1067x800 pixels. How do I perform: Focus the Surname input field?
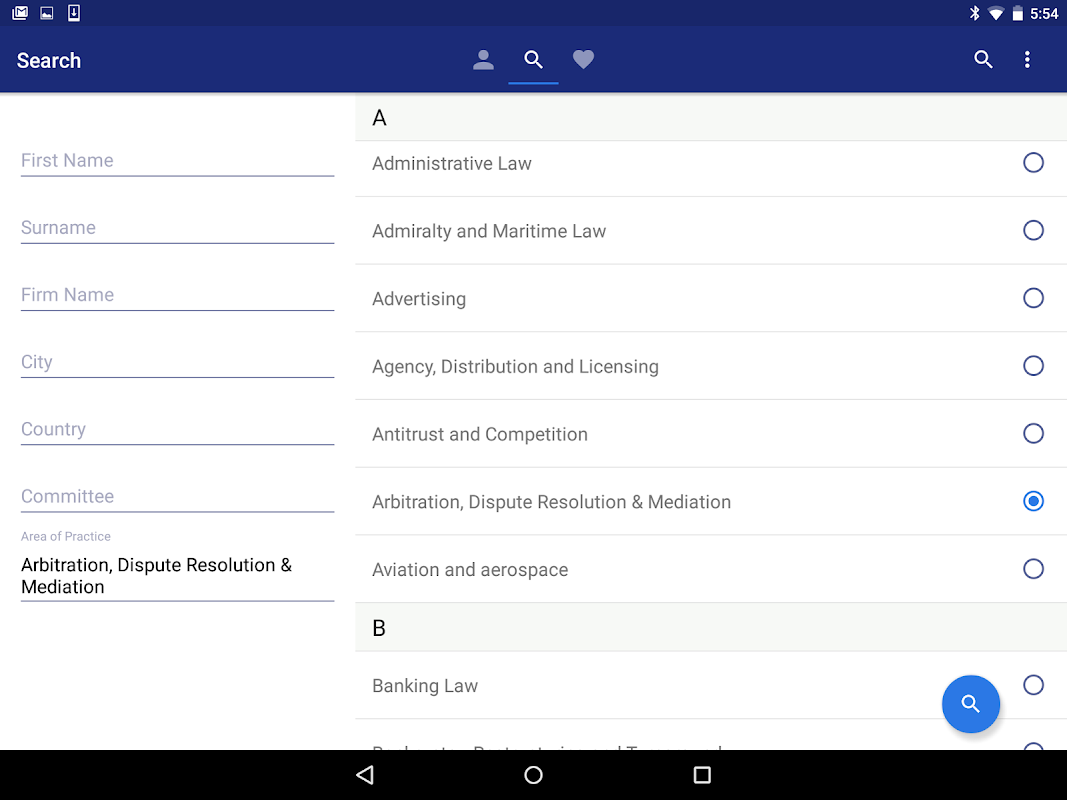pyautogui.click(x=178, y=229)
